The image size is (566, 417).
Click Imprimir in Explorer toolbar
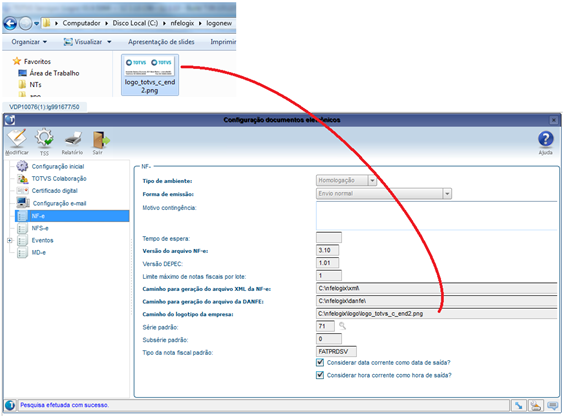point(223,42)
